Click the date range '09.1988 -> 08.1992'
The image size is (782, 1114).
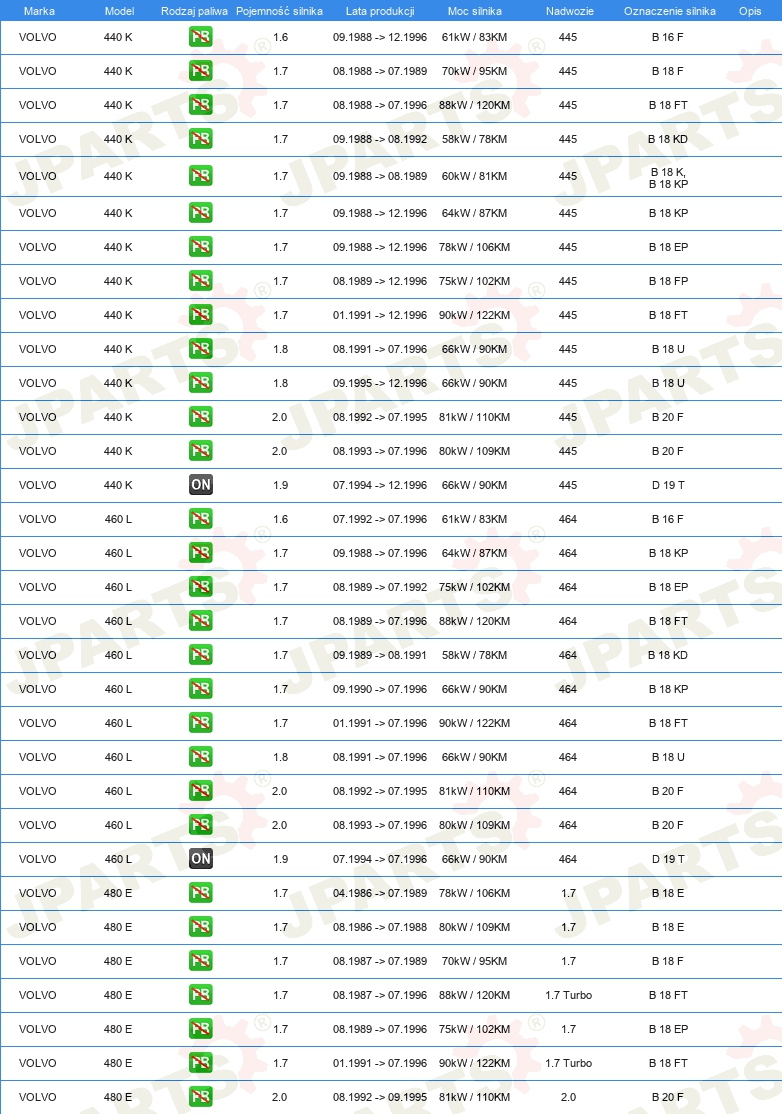[380, 139]
